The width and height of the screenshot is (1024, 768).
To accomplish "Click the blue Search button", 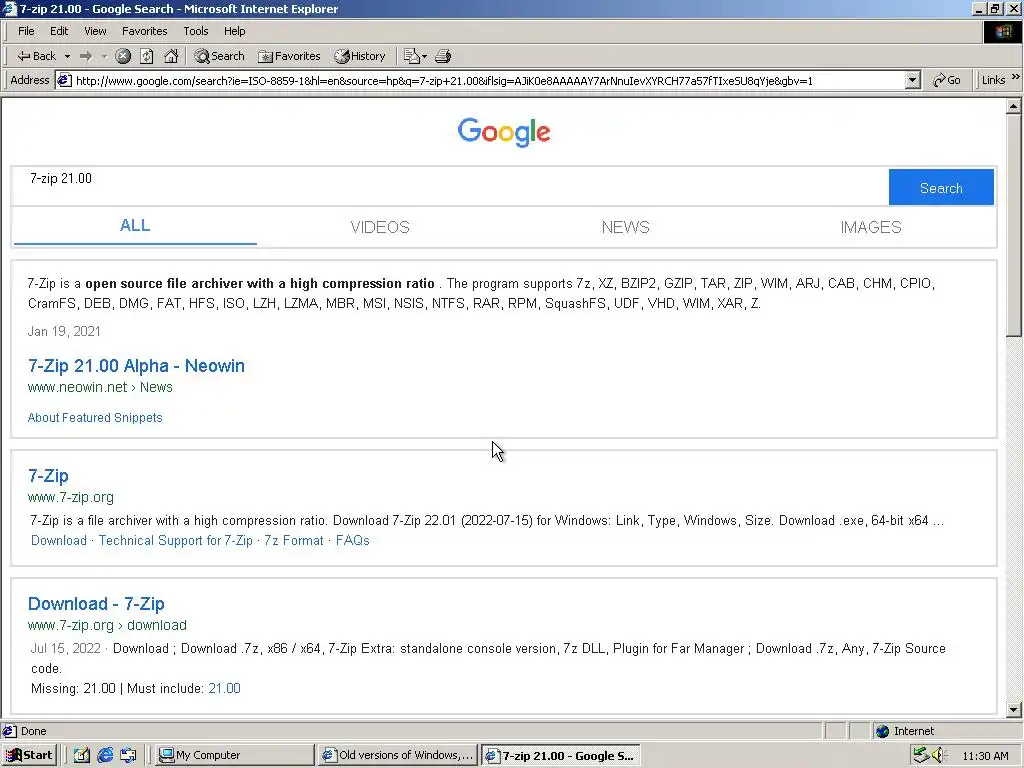I will [x=941, y=187].
